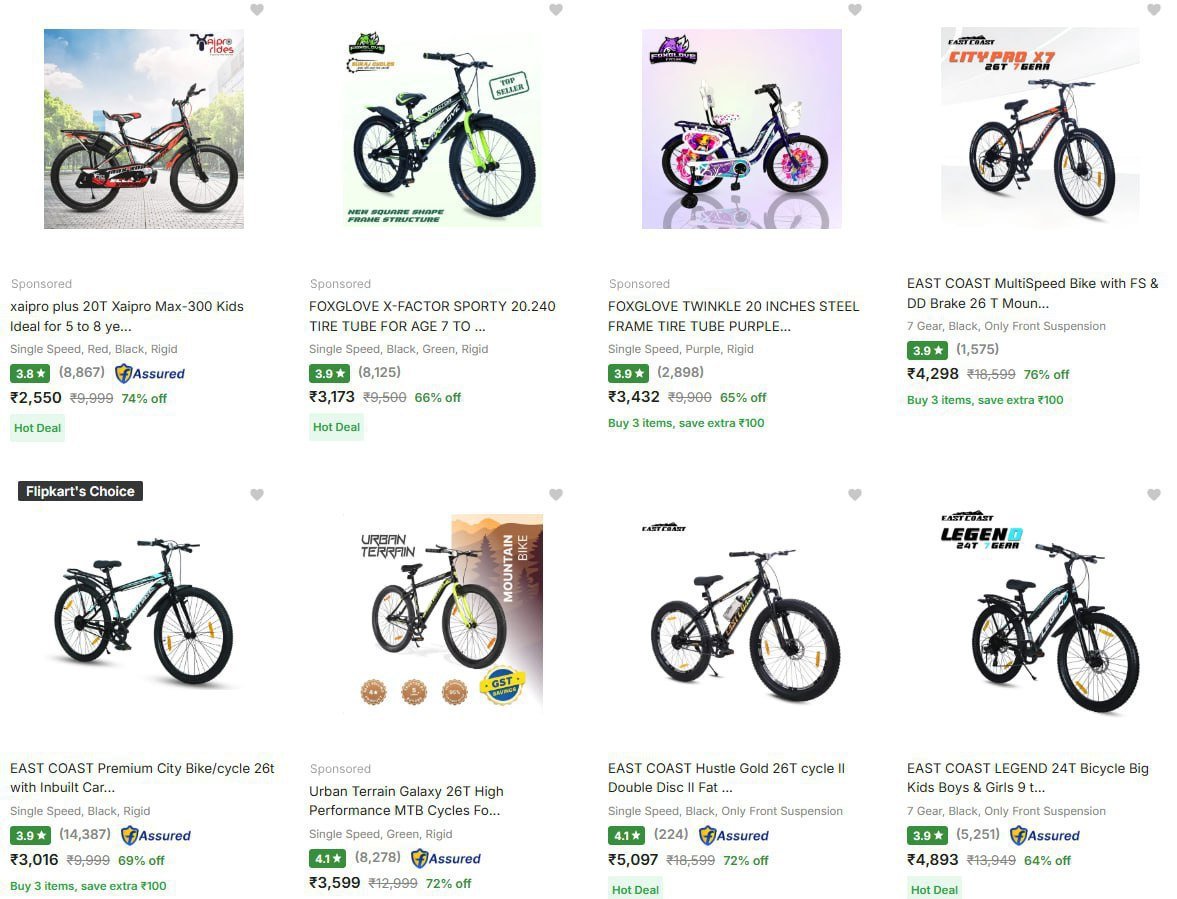Click the Hot Deal tag under Xaipro Max-300
Viewport: 1177px width, 899px height.
point(37,428)
